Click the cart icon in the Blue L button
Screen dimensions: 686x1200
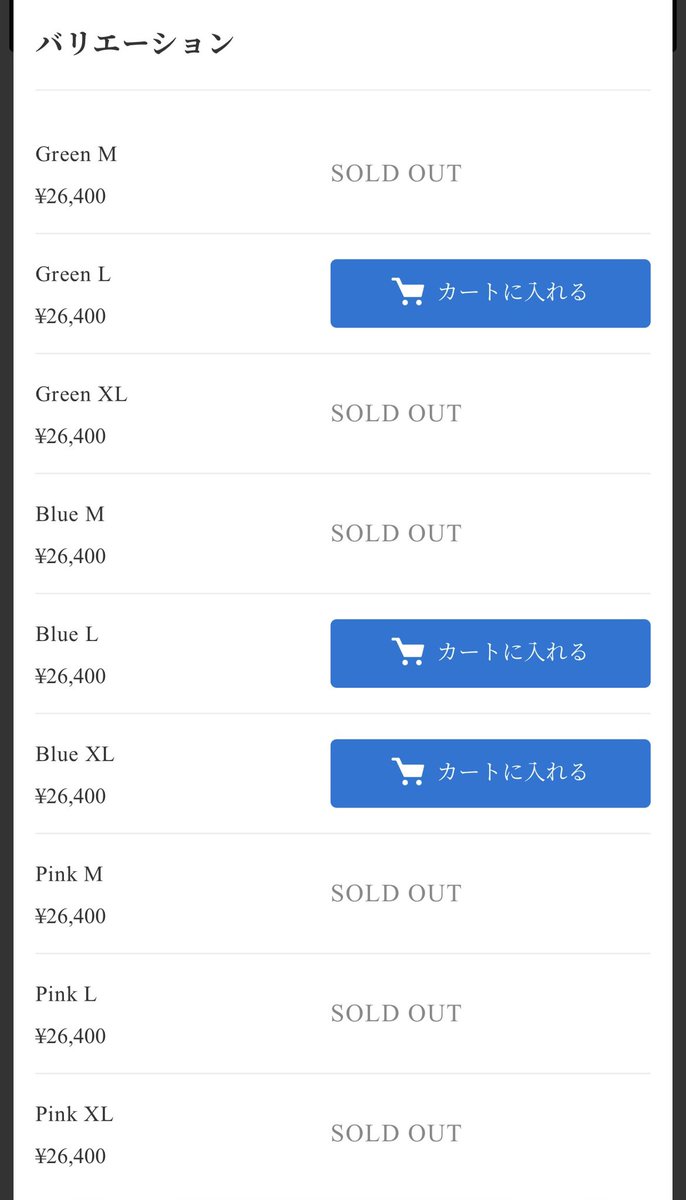[408, 652]
